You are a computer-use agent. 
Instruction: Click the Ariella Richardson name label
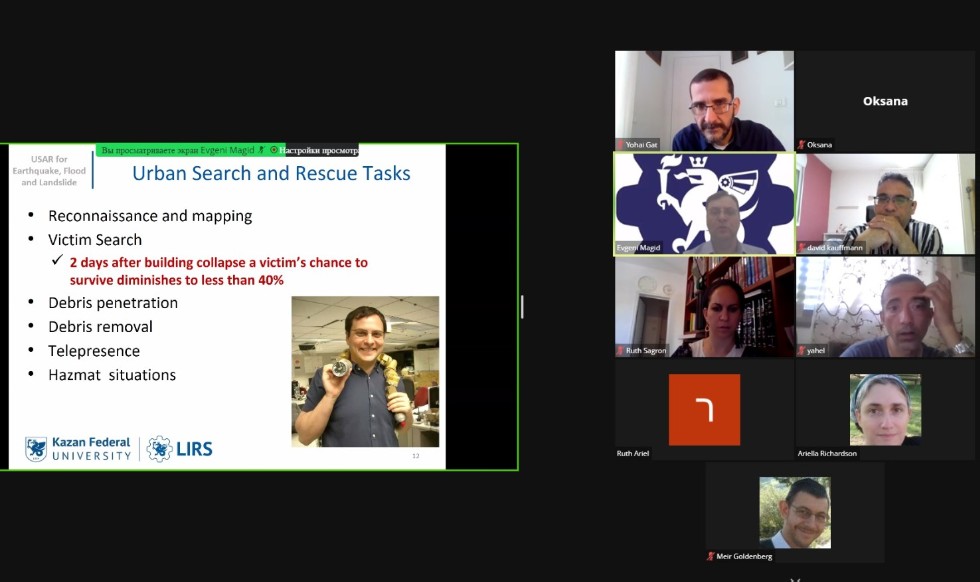click(x=829, y=453)
